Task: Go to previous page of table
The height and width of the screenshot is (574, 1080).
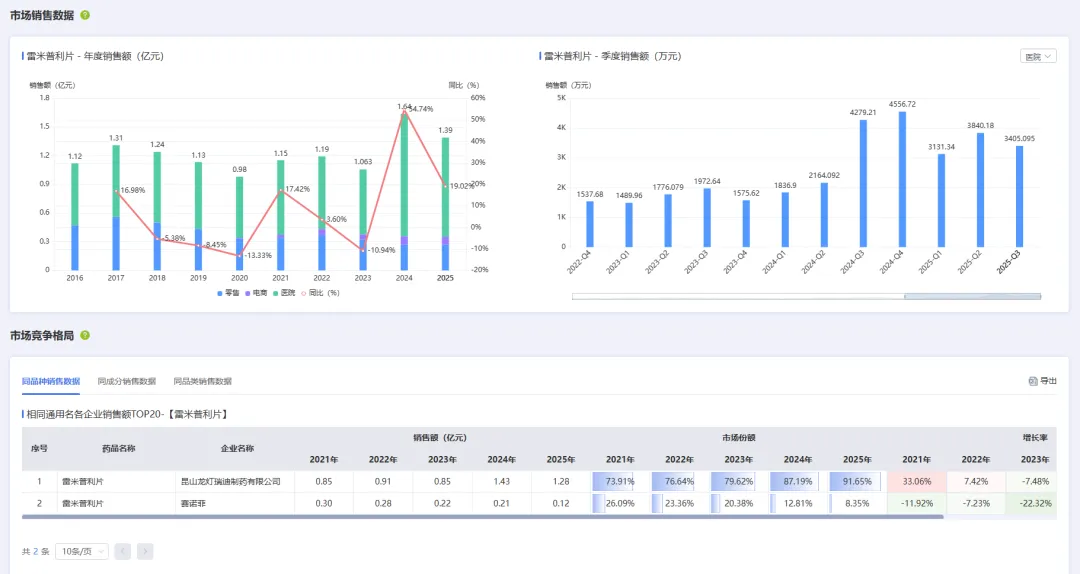Action: (x=123, y=551)
